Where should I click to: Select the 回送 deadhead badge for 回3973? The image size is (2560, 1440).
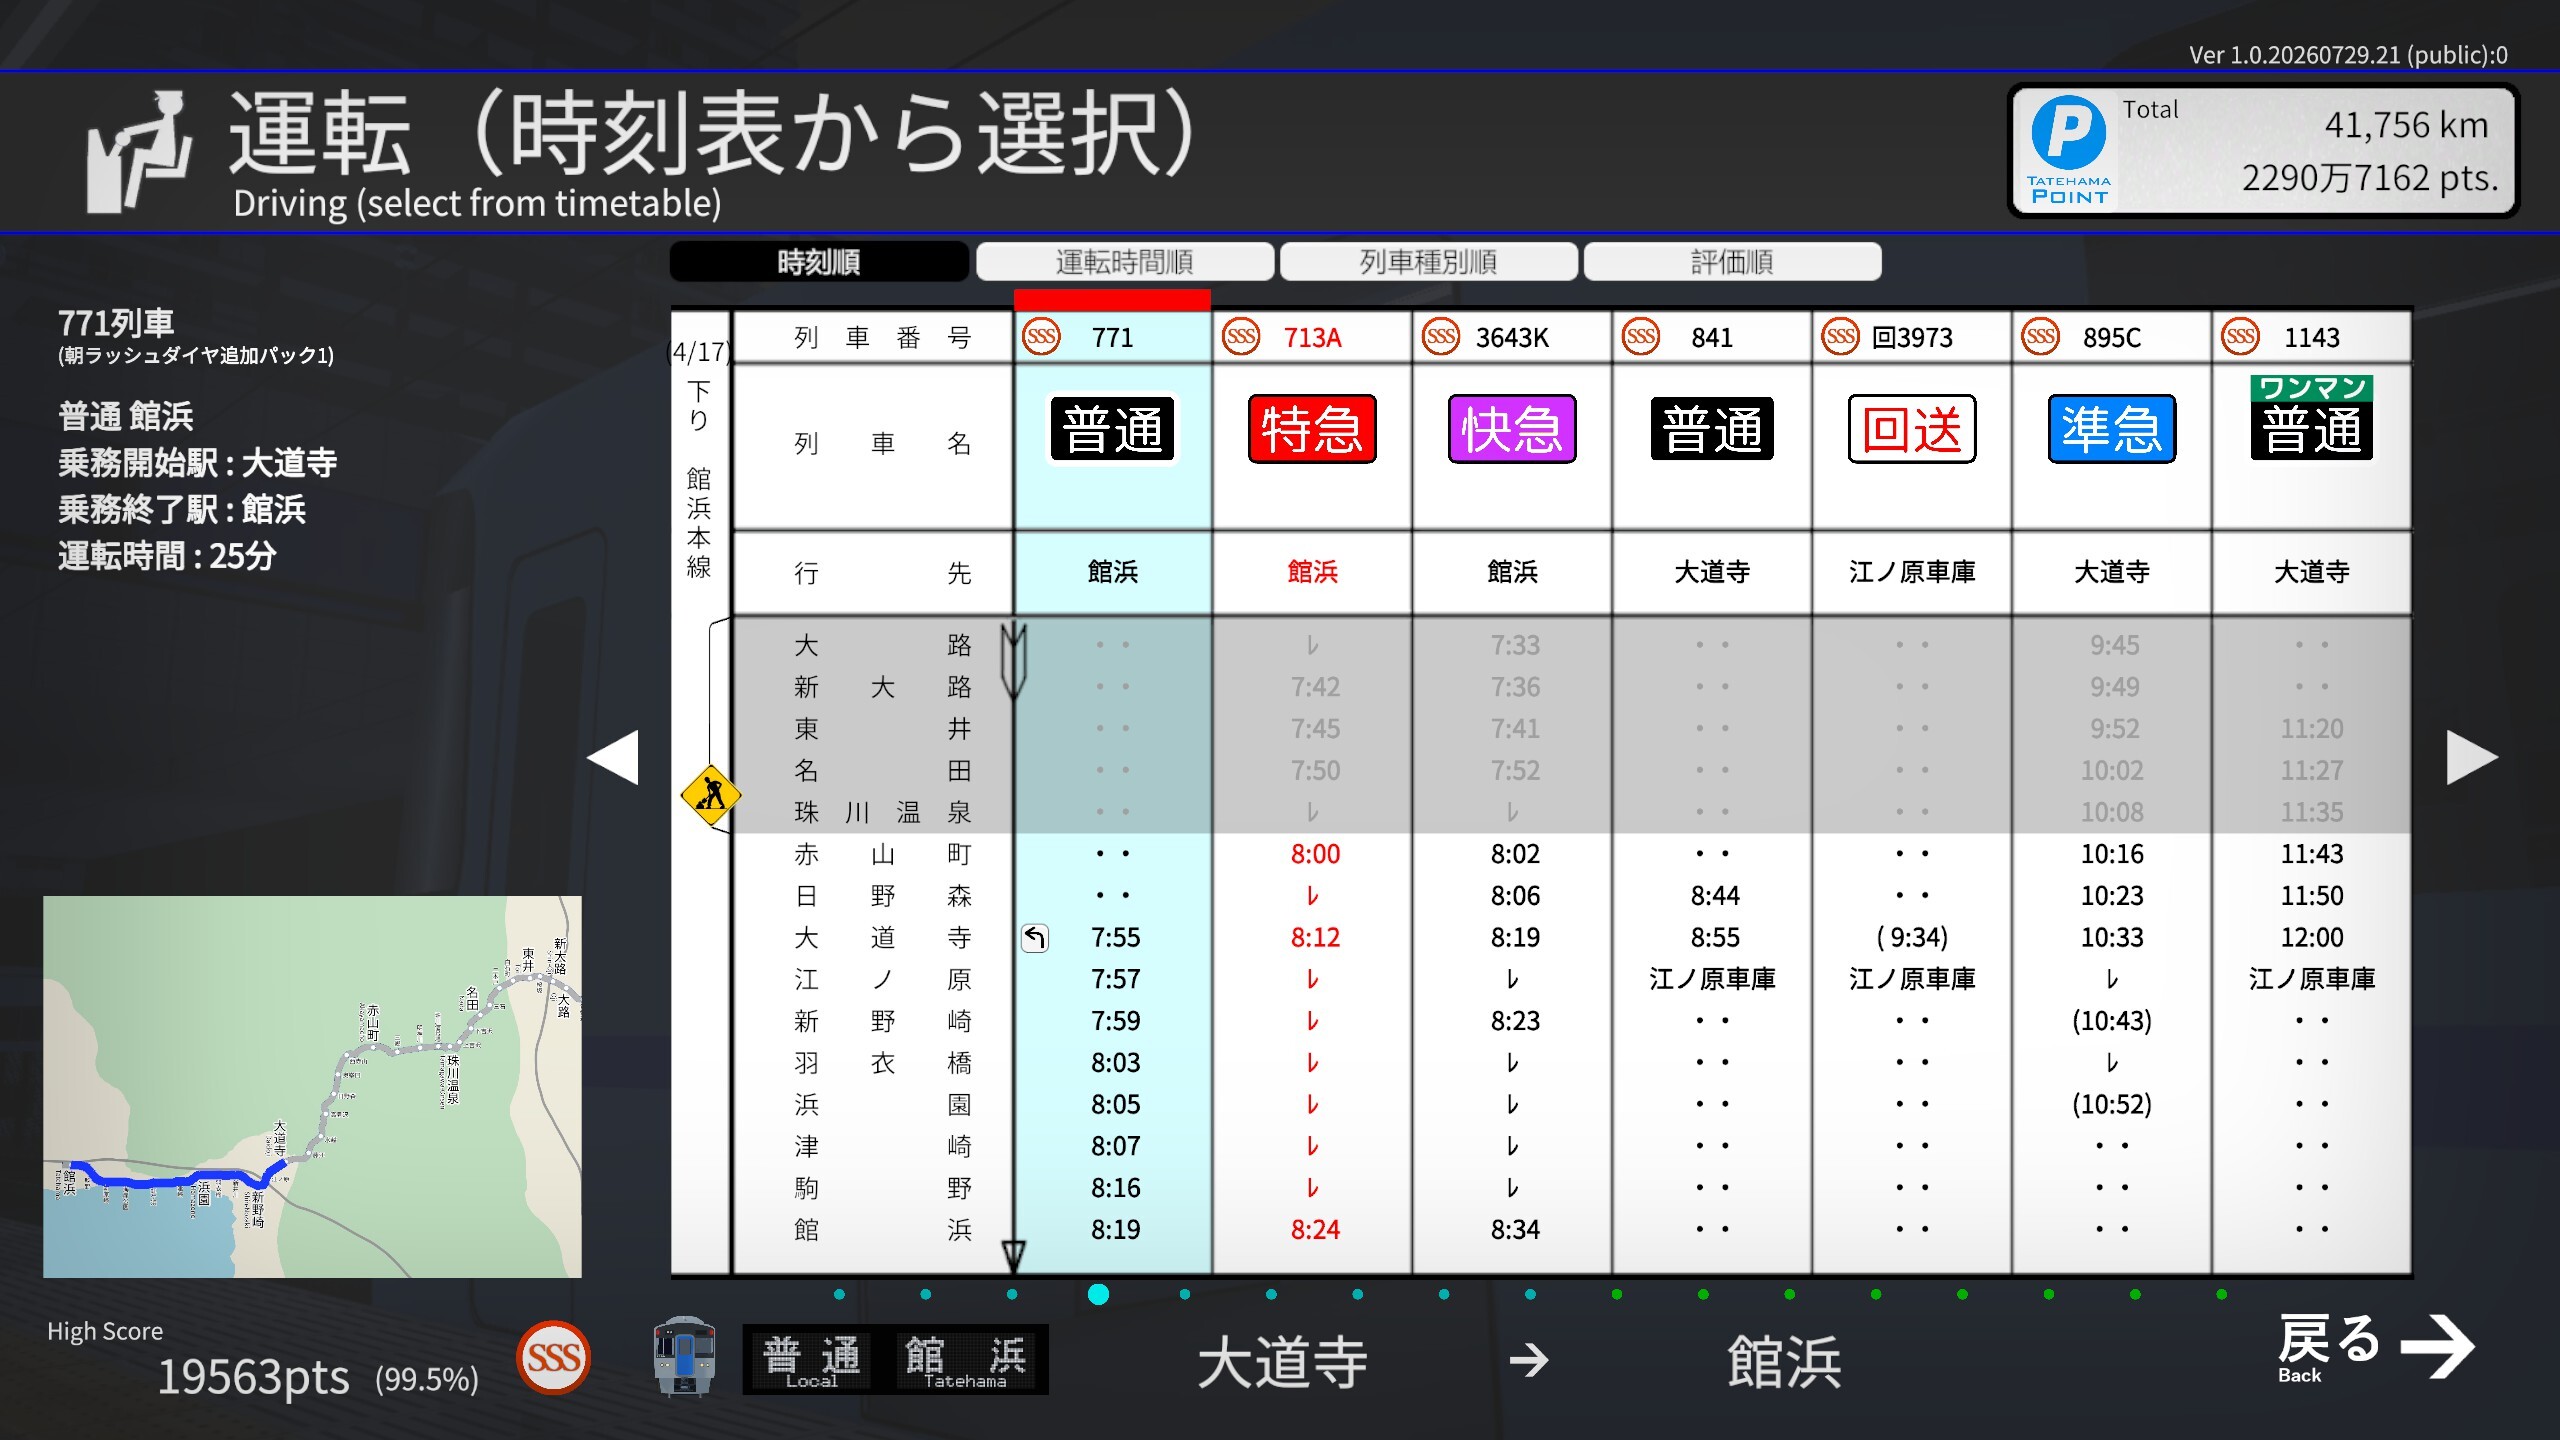[1912, 429]
